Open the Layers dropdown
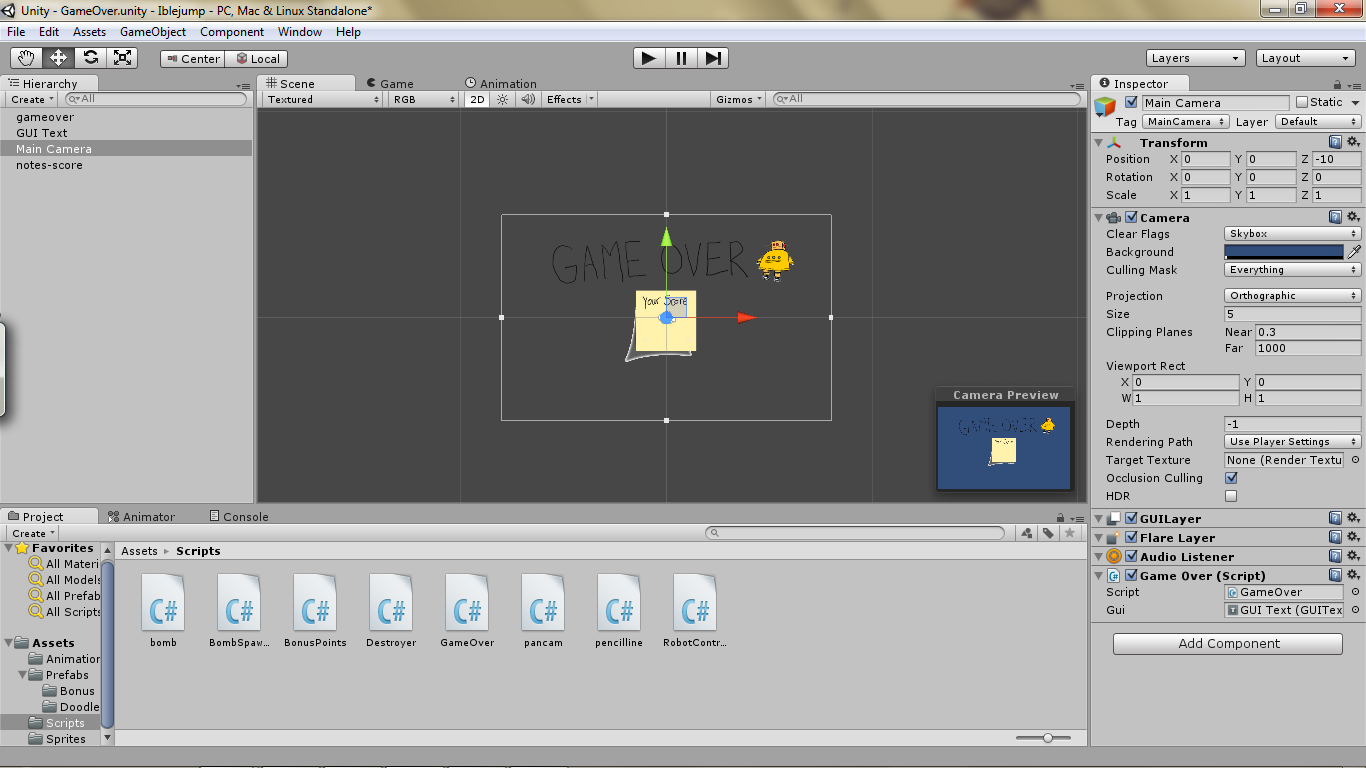1366x768 pixels. tap(1196, 58)
